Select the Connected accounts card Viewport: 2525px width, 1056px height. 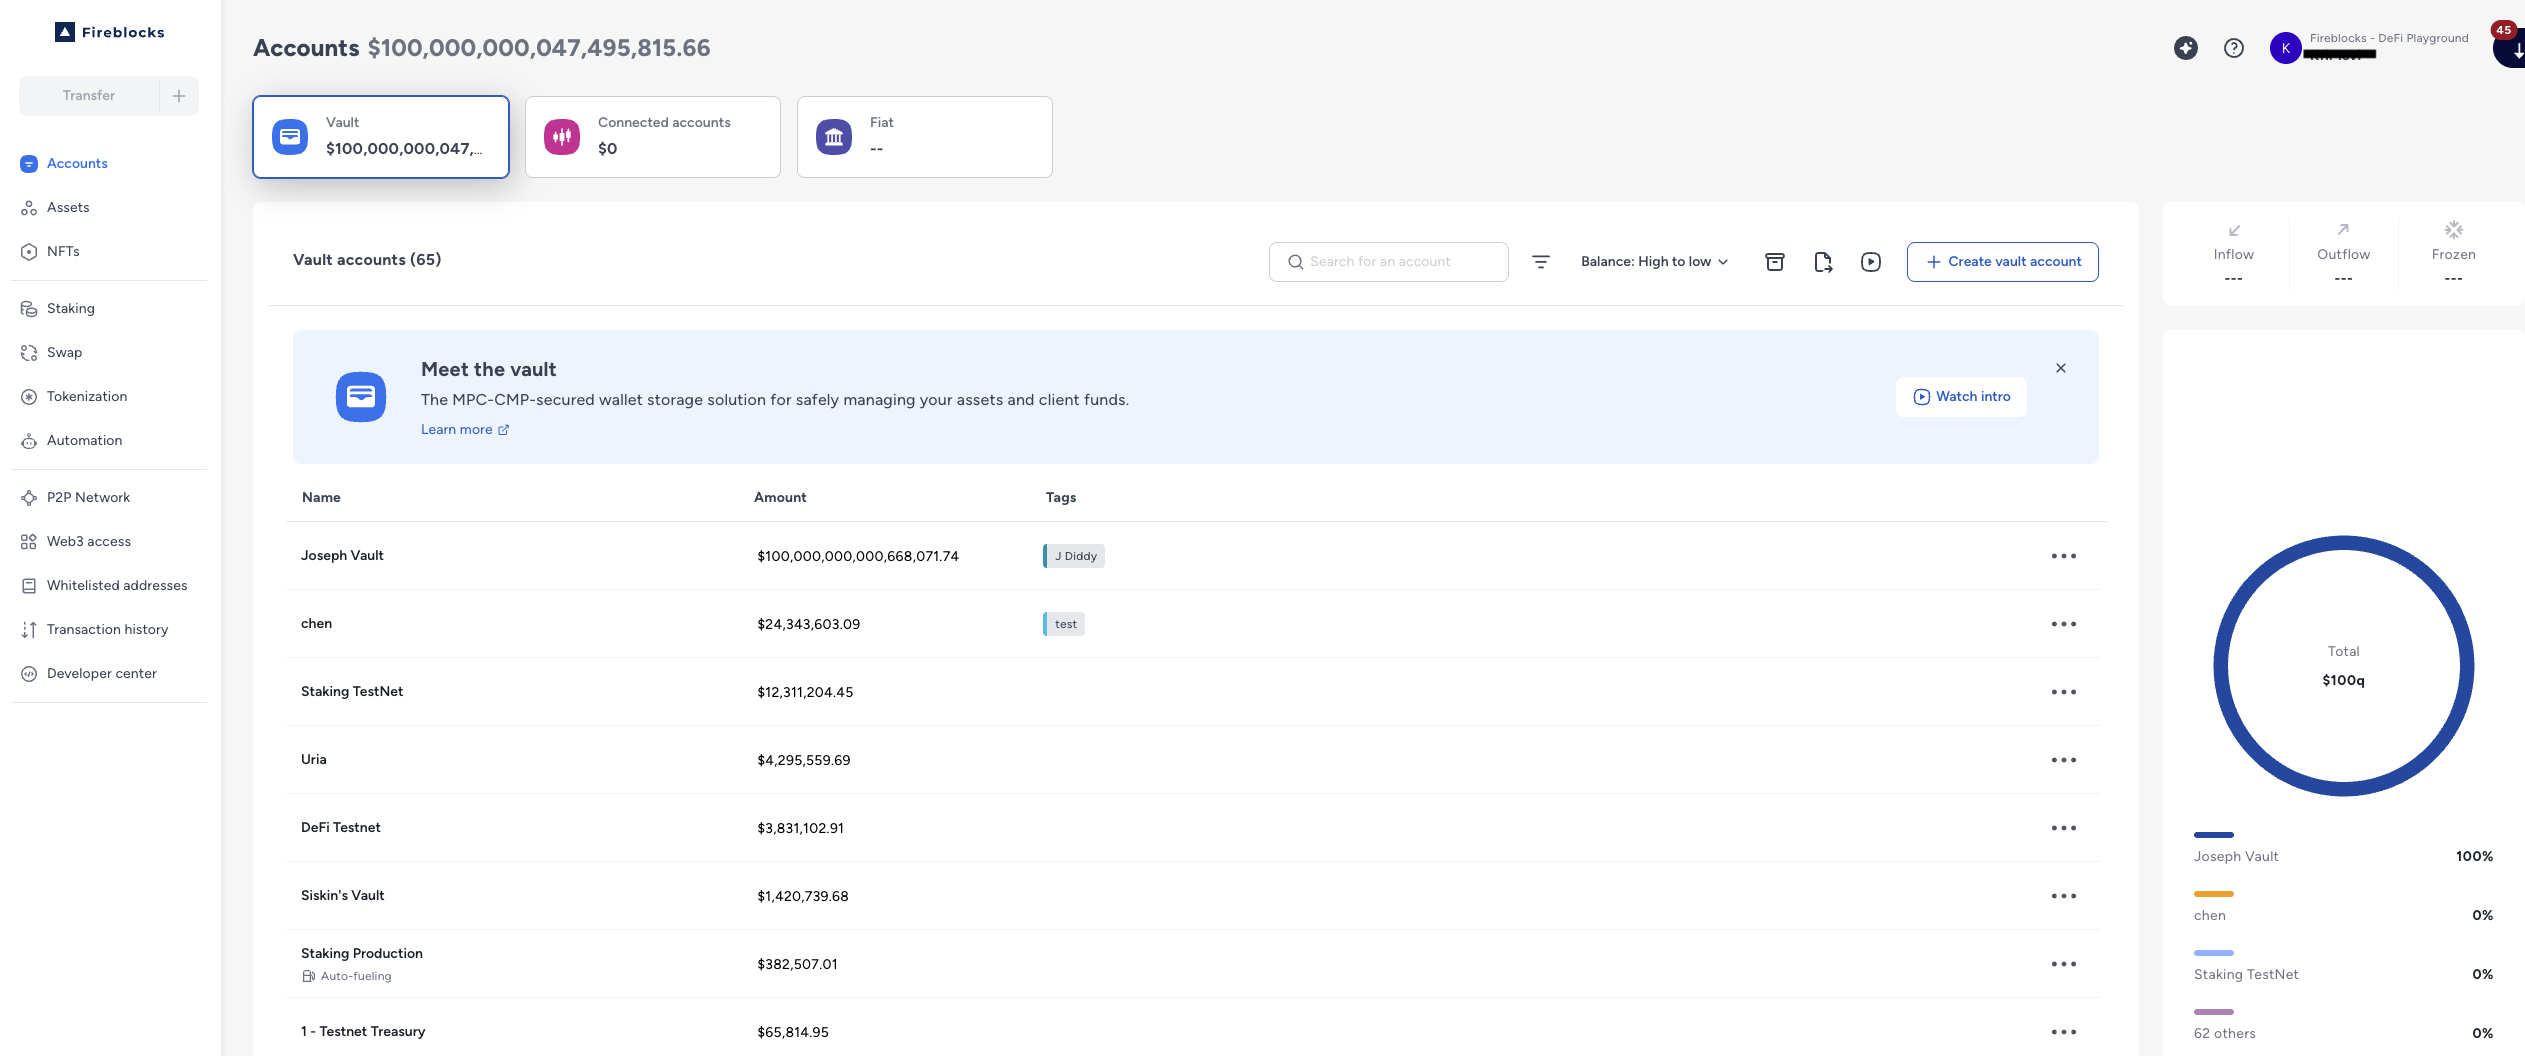pyautogui.click(x=653, y=137)
